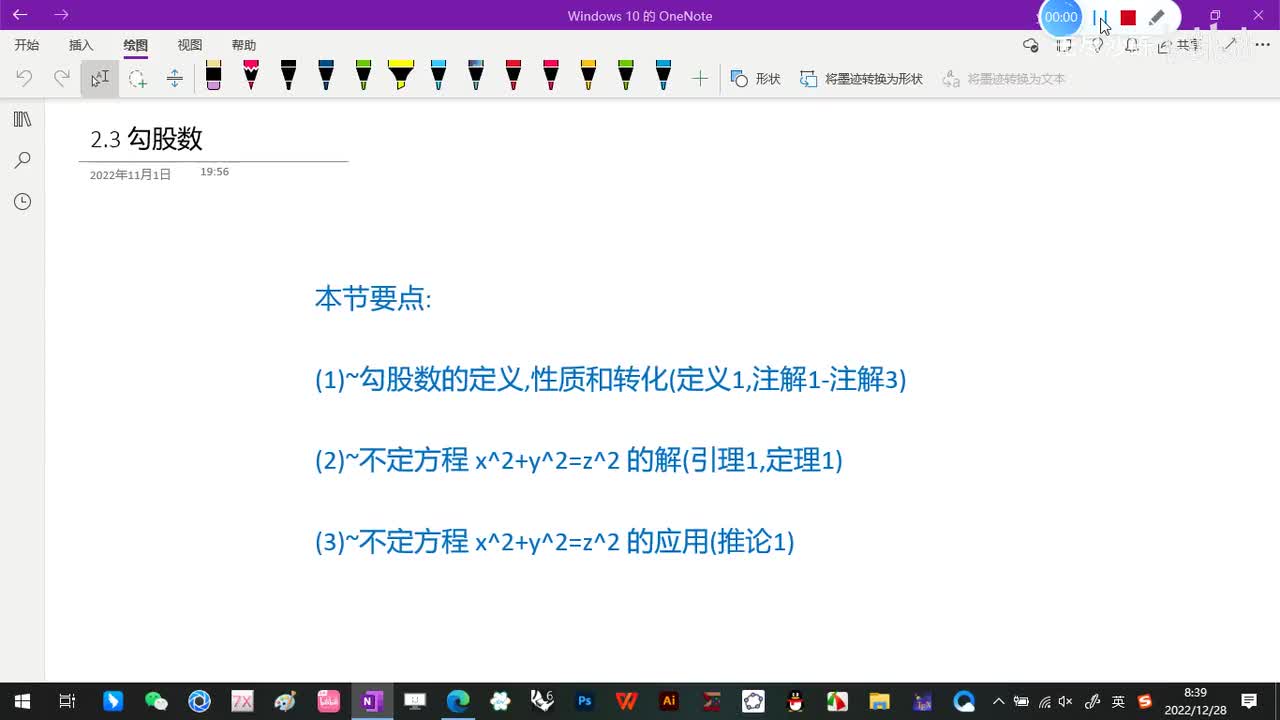This screenshot has width=1280, height=720.
Task: Stop recording with the red square
Action: click(1128, 17)
